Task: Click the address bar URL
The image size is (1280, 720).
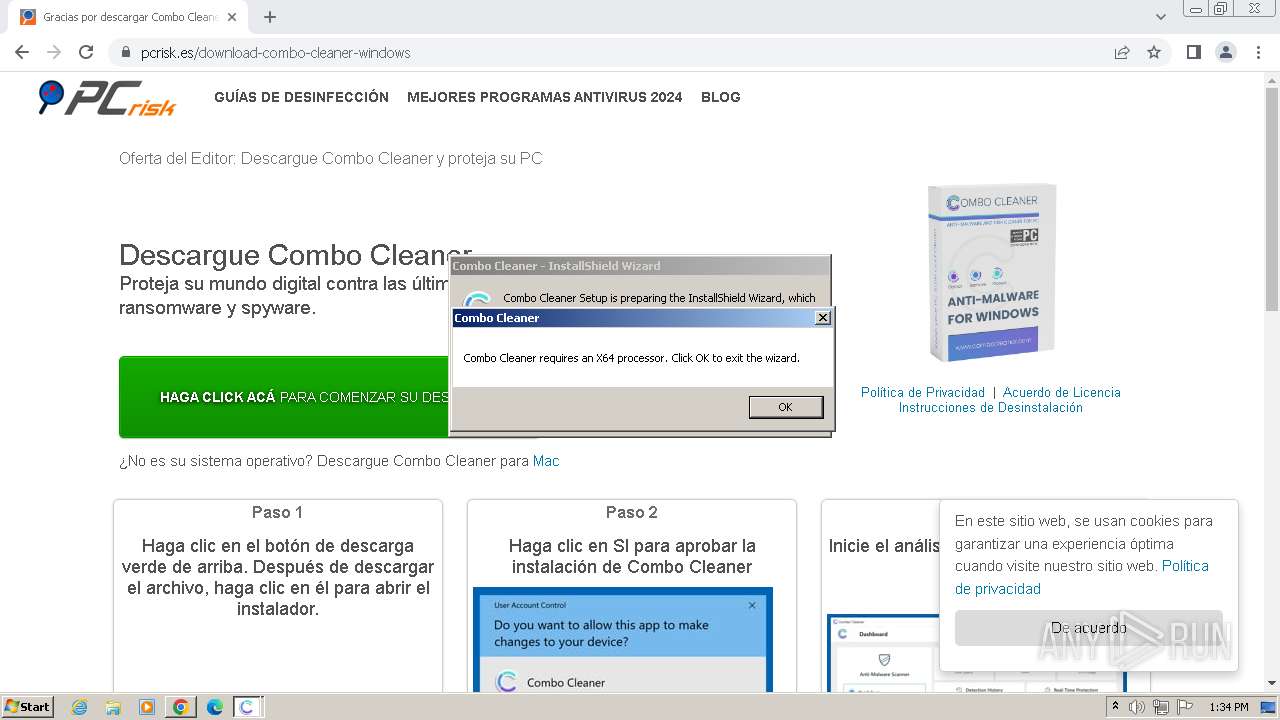Action: 276,52
